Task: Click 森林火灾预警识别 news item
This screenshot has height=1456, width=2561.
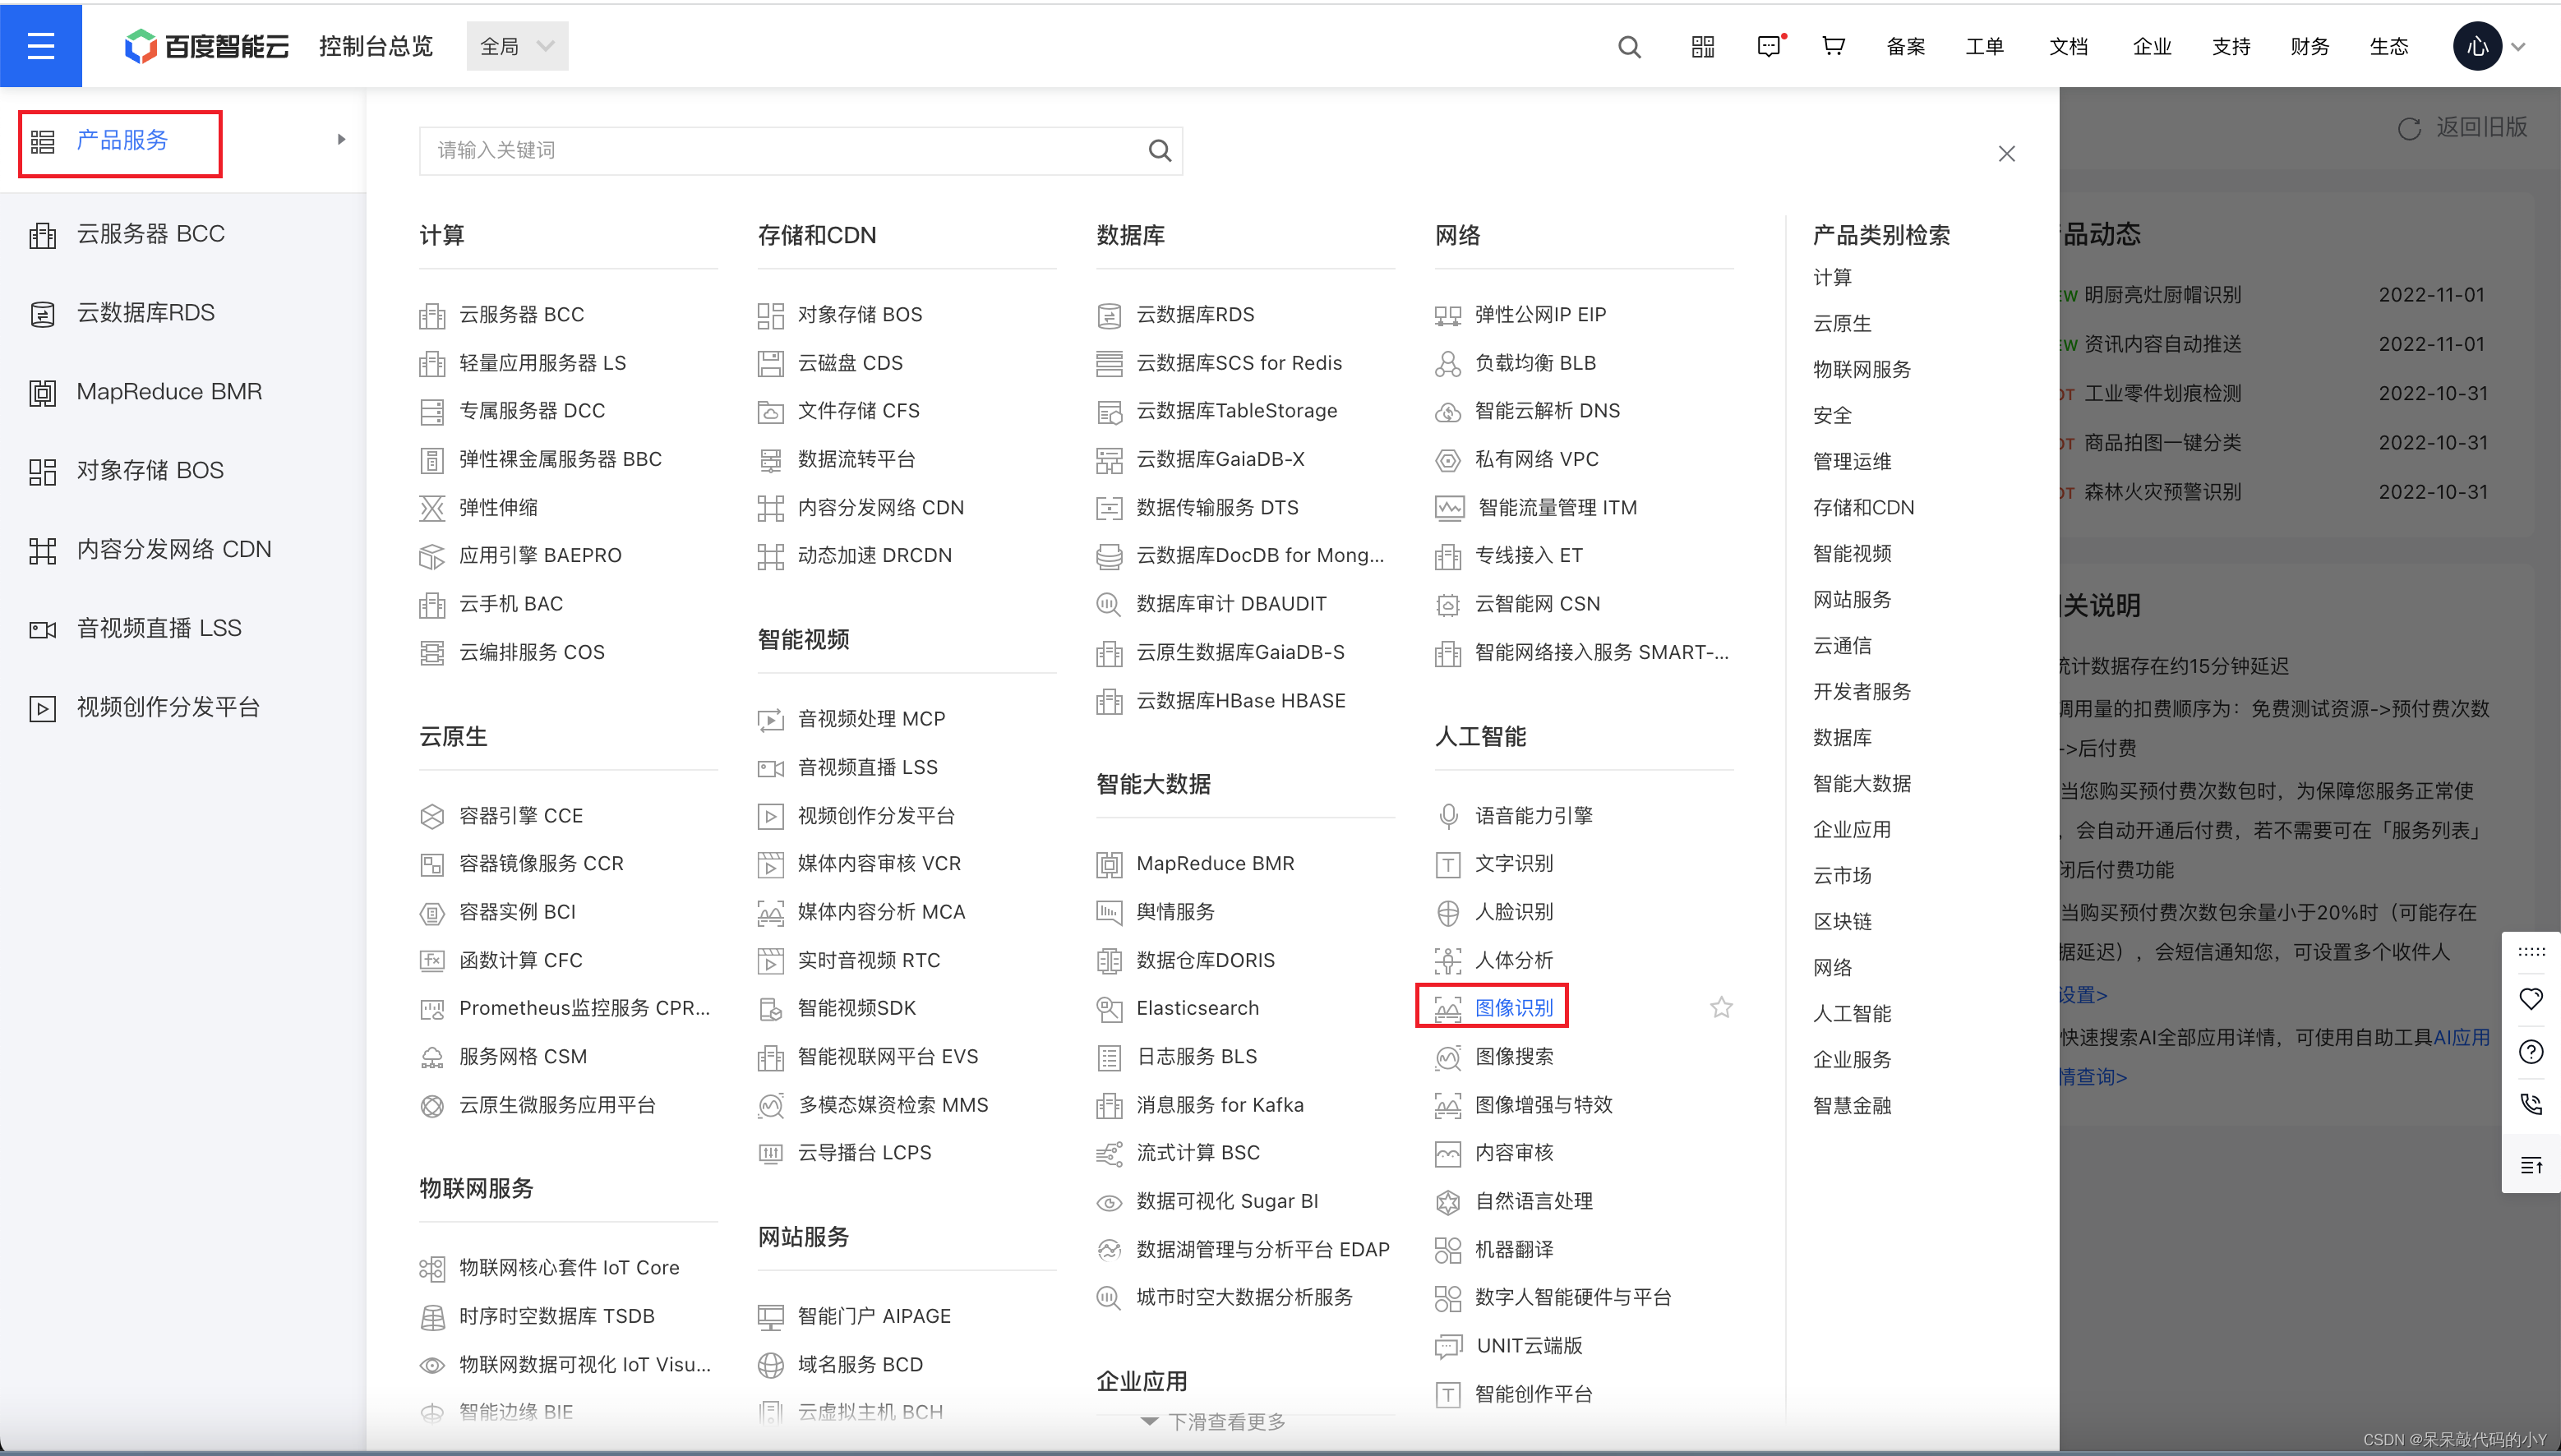Action: coord(2162,492)
